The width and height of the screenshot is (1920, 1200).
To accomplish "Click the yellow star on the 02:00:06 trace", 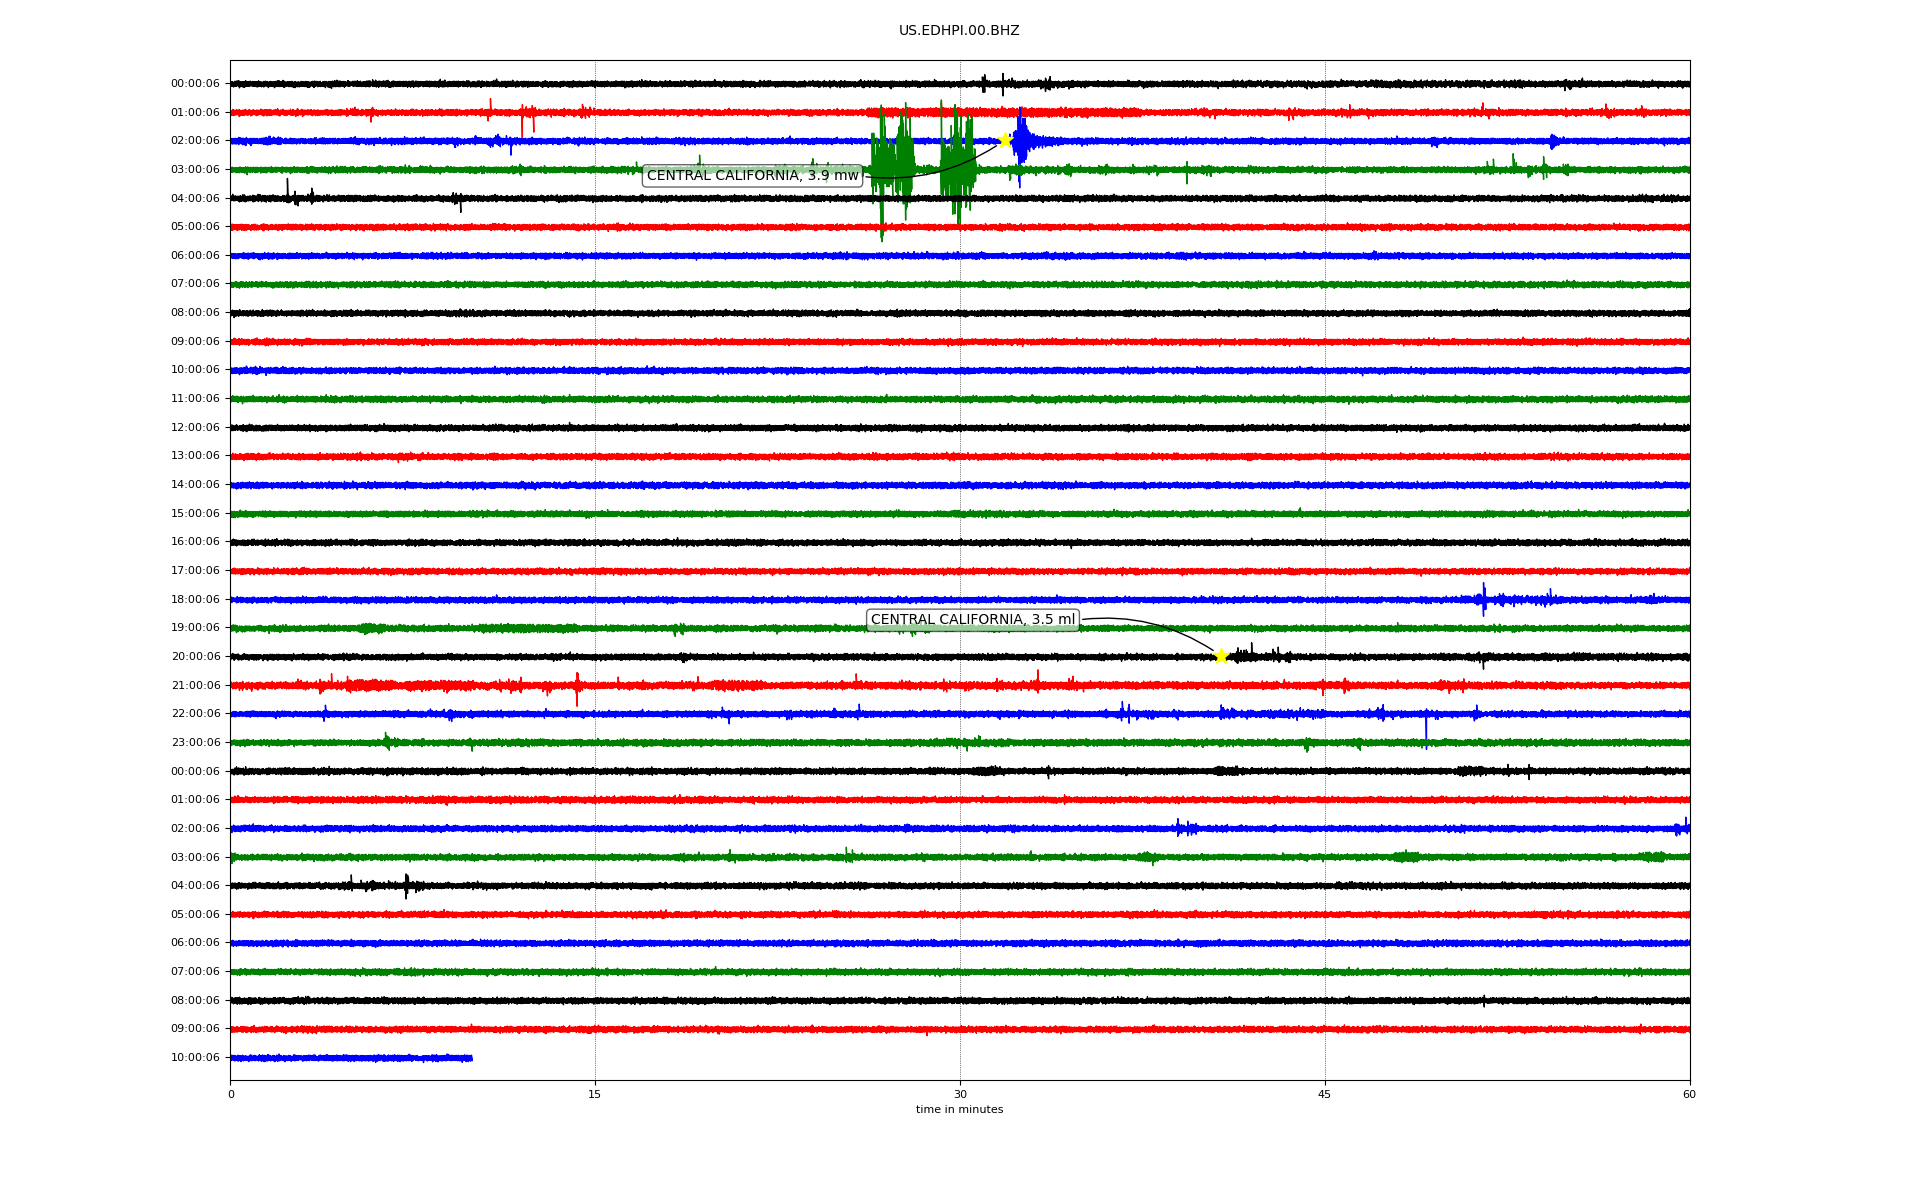I will [1005, 140].
